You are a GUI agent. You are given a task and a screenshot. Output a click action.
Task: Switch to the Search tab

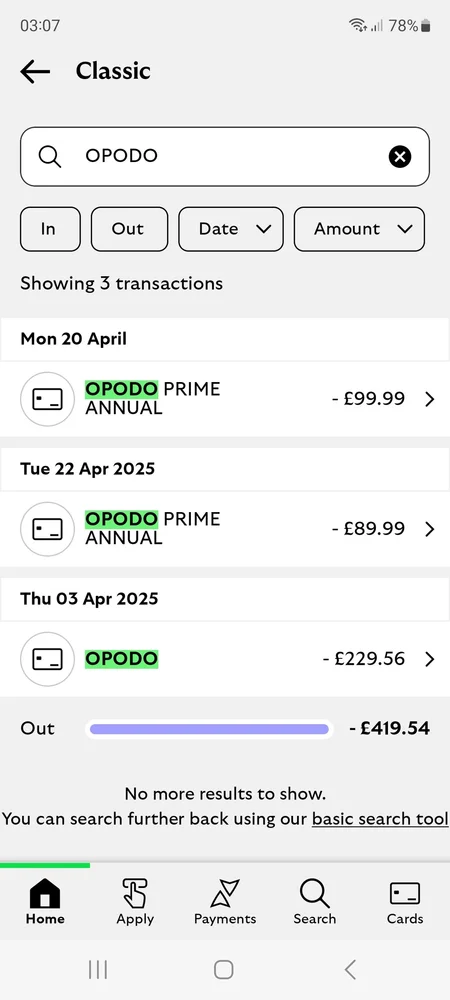pos(315,902)
